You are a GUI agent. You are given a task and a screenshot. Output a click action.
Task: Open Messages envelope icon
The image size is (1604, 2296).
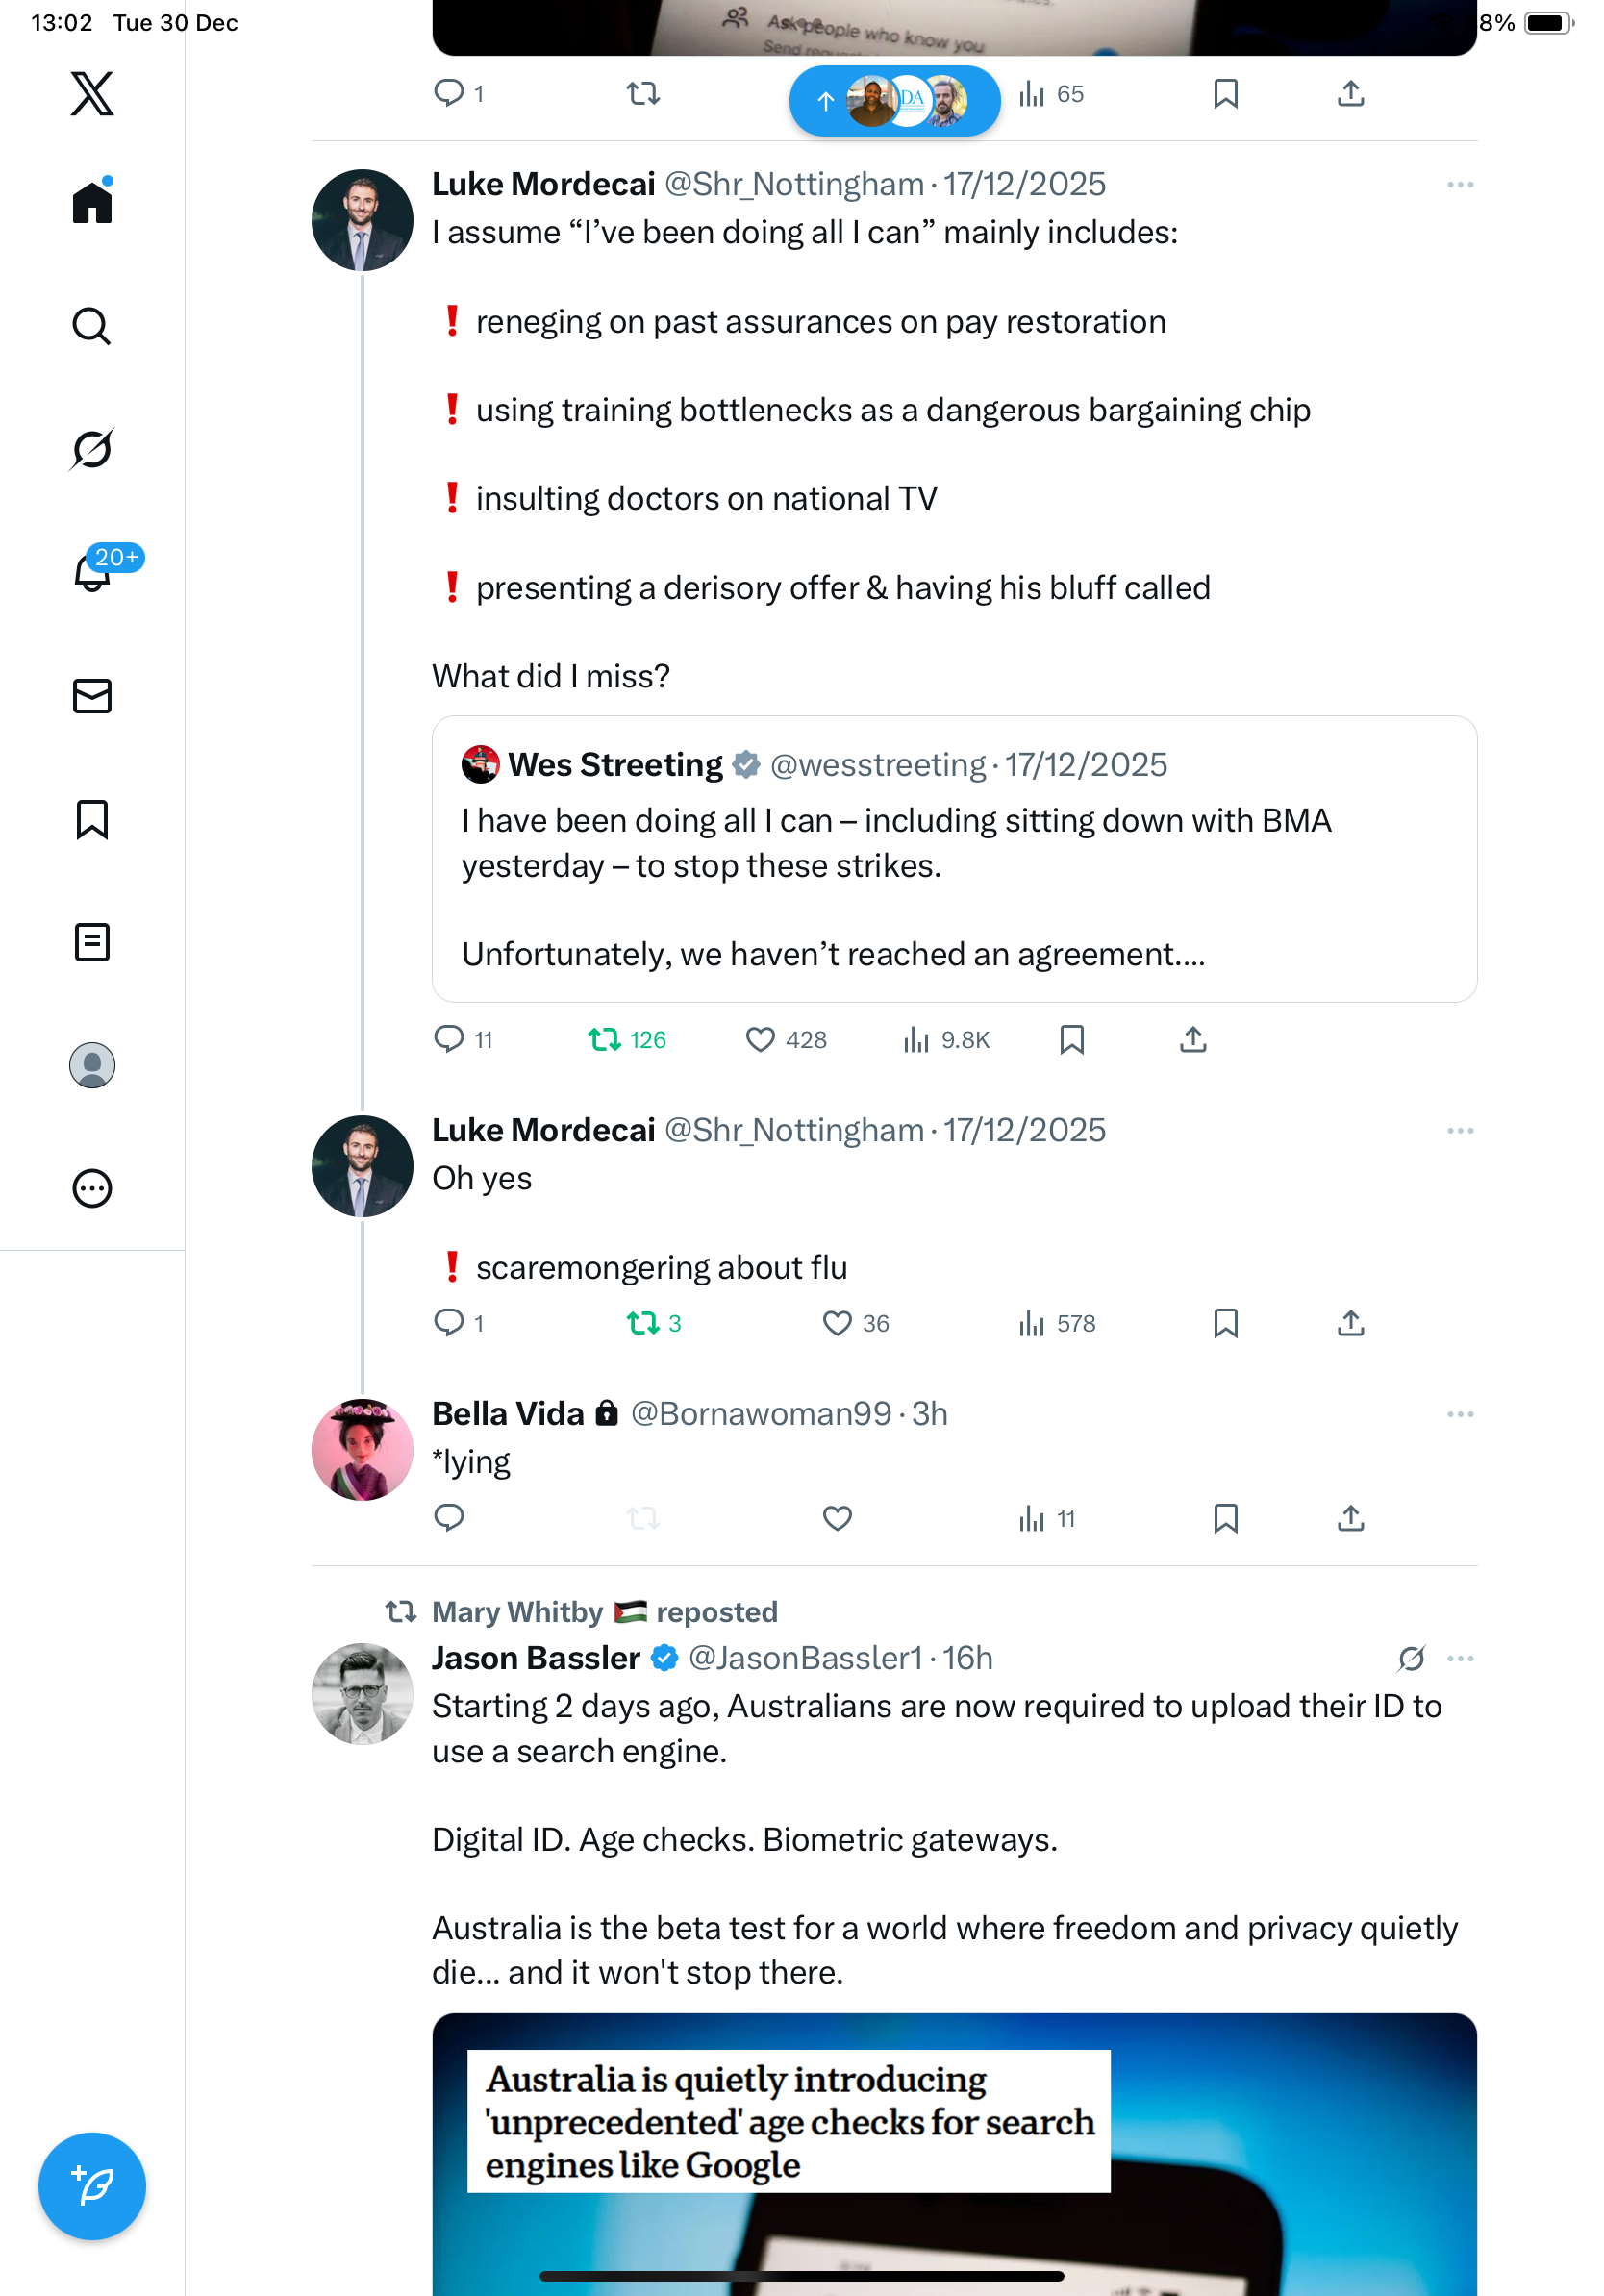point(92,696)
